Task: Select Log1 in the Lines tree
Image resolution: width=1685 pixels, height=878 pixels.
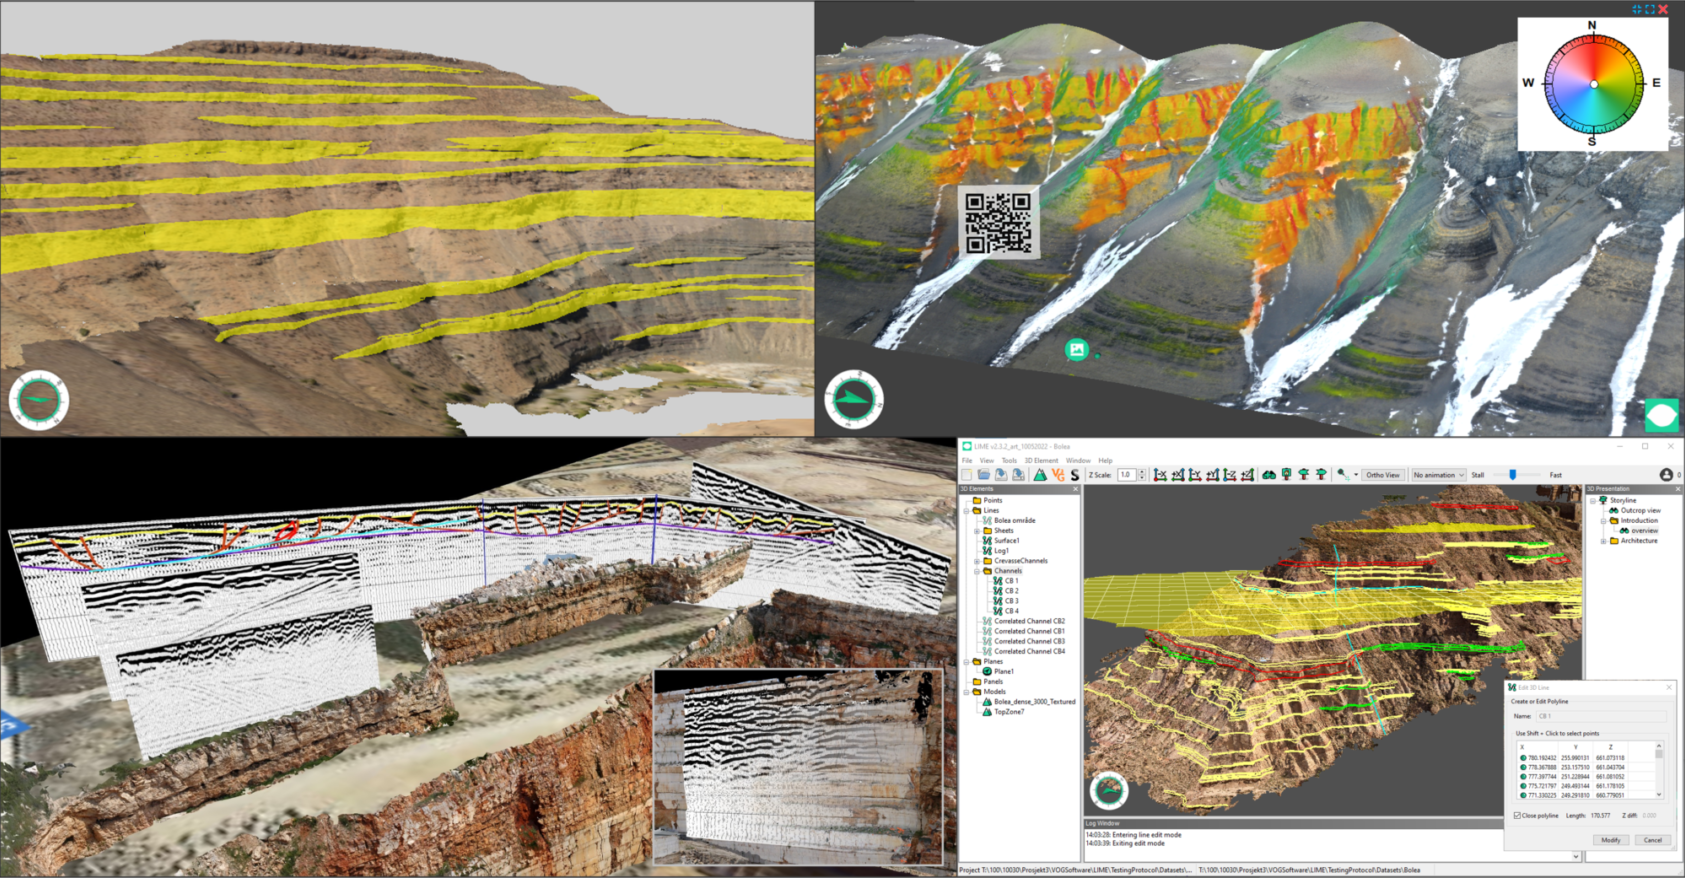Action: 1001,551
